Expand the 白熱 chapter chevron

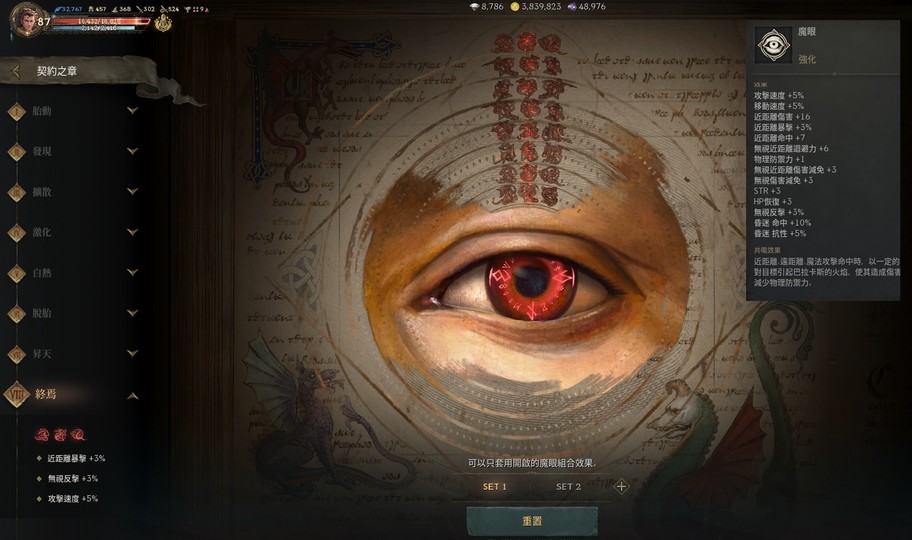coord(133,272)
